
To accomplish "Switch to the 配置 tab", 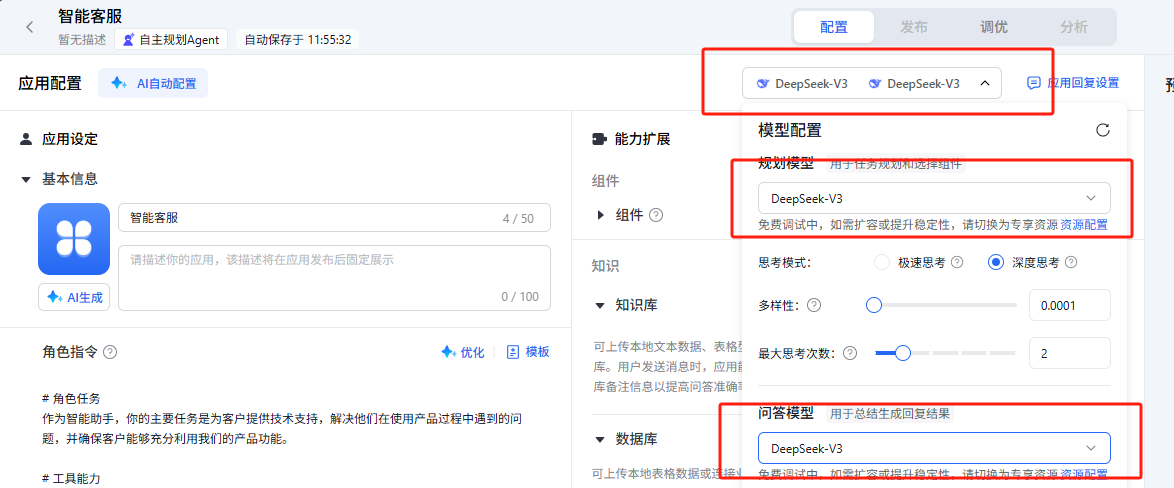I will [x=834, y=28].
